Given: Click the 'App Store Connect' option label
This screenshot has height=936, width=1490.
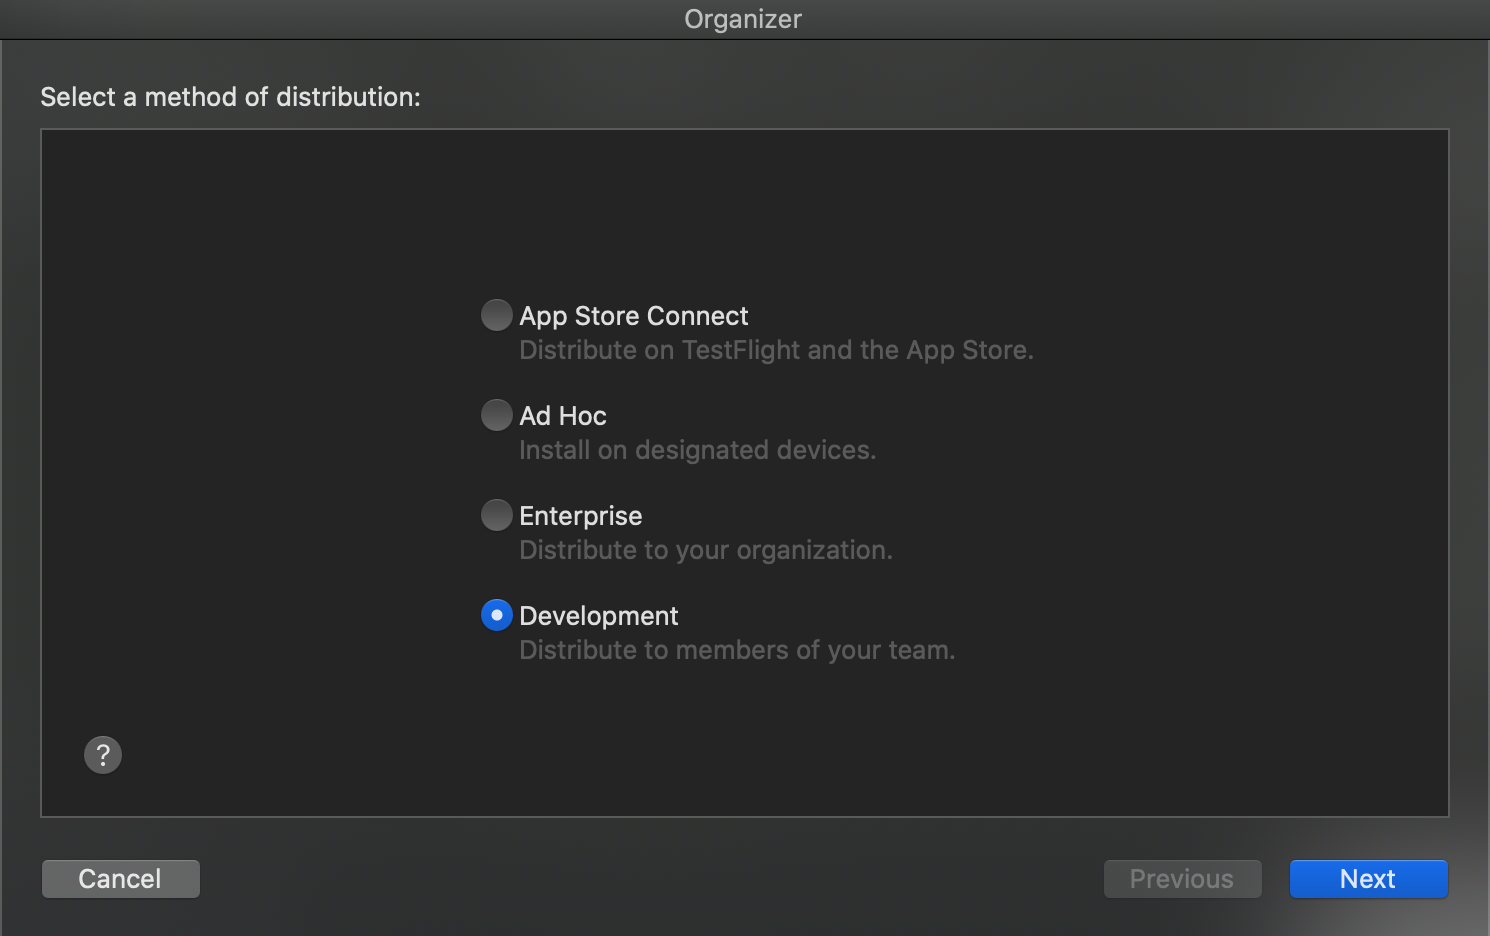Looking at the screenshot, I should tap(633, 316).
